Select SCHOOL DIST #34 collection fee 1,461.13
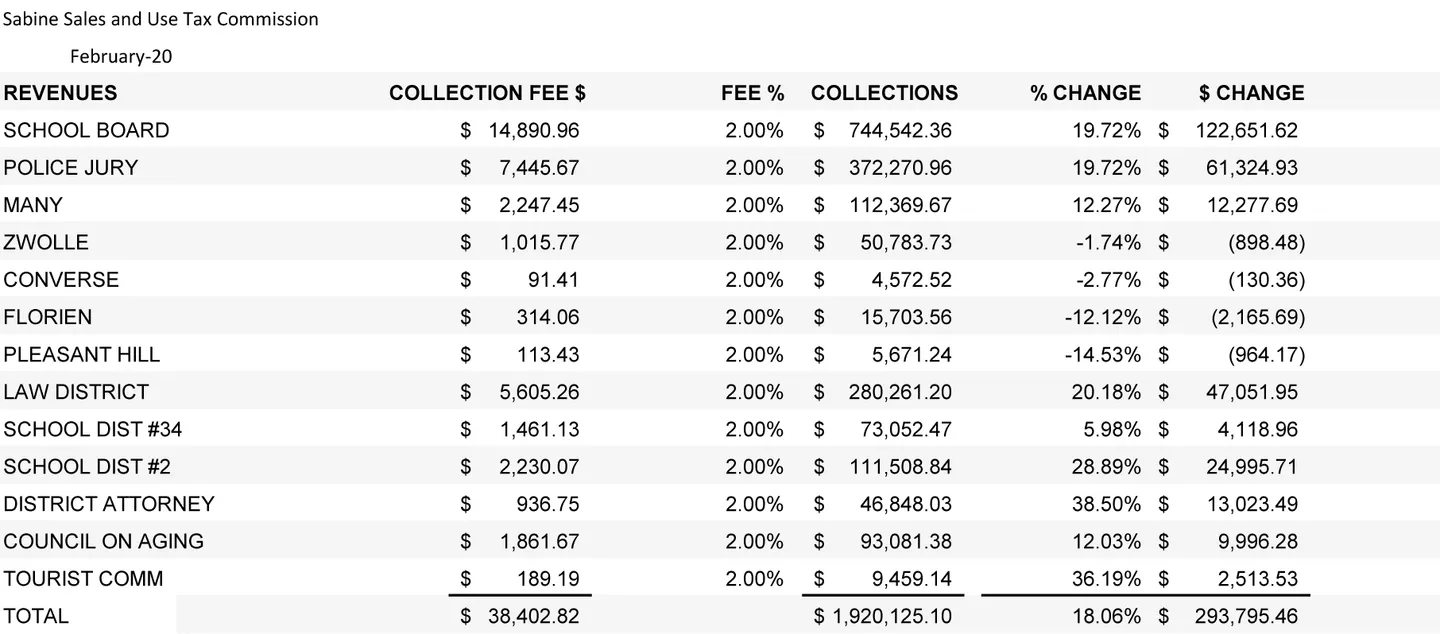The image size is (1440, 634). 539,429
